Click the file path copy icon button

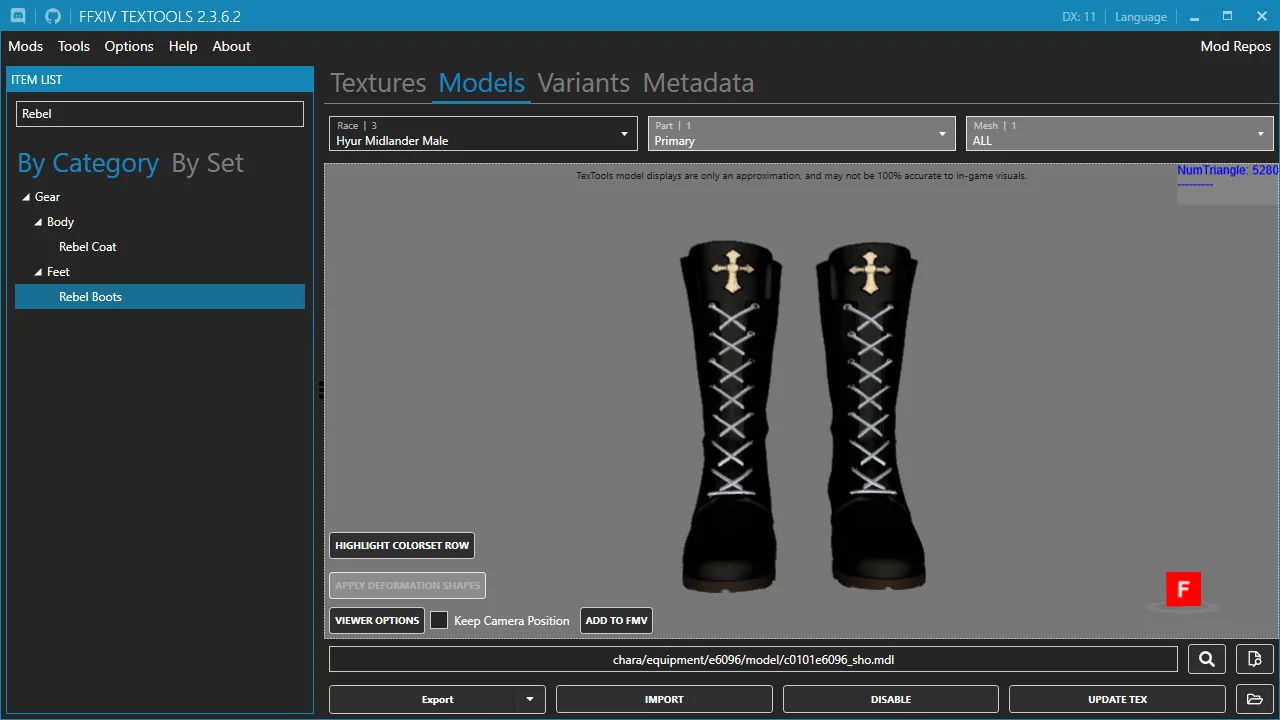coord(1254,659)
